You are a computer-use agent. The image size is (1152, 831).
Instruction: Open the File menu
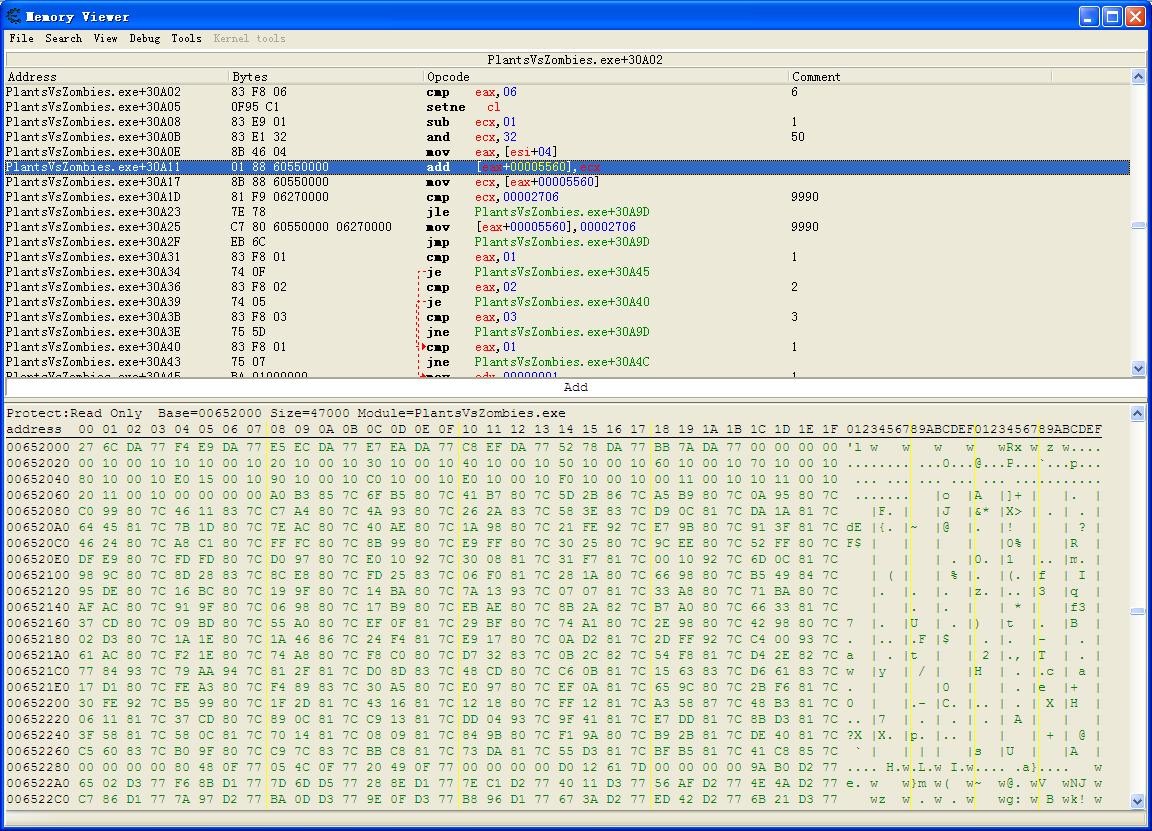[x=21, y=38]
